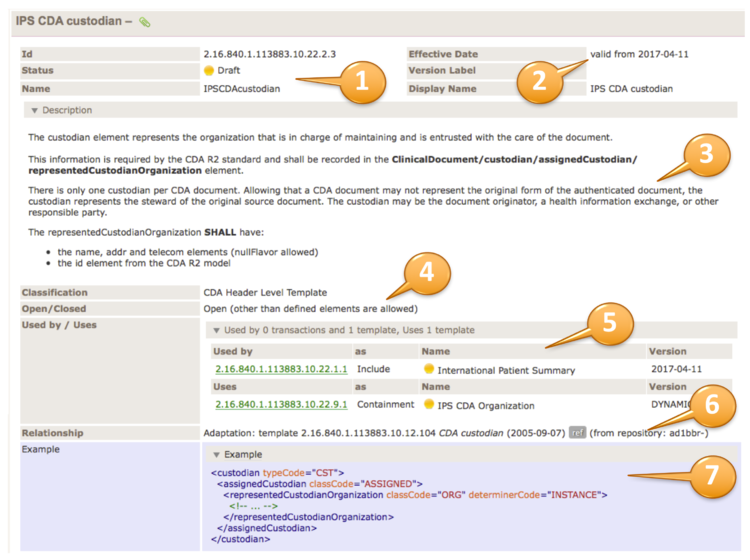Click the Status field label
This screenshot has height=560, width=750.
point(37,71)
